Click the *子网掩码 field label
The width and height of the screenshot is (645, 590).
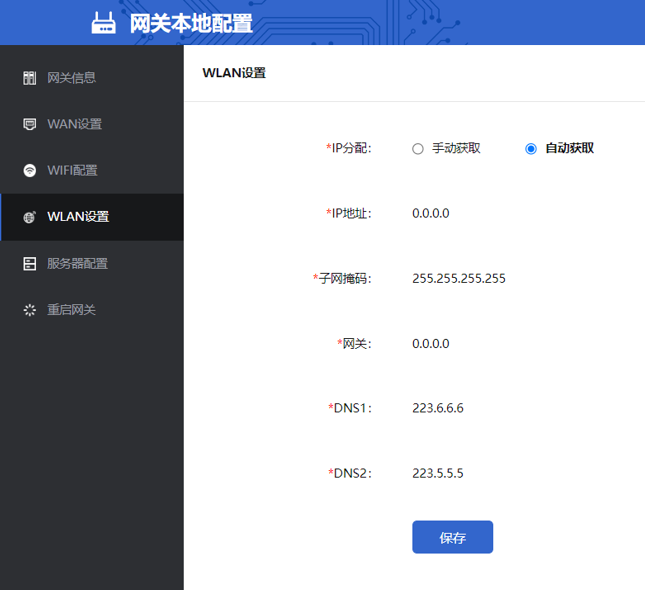pyautogui.click(x=342, y=279)
